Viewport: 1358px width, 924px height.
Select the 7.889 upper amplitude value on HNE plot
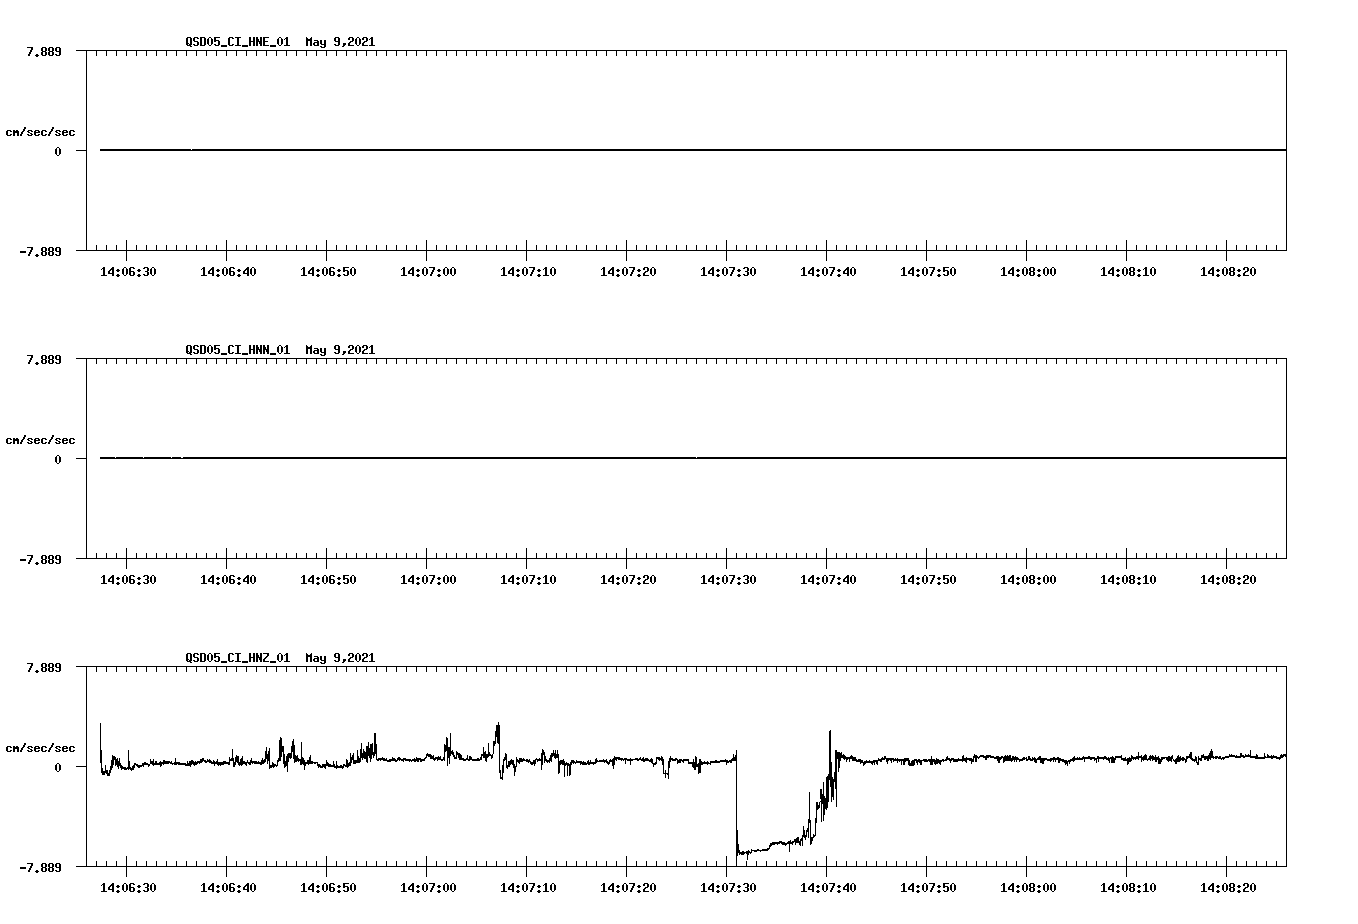43,53
